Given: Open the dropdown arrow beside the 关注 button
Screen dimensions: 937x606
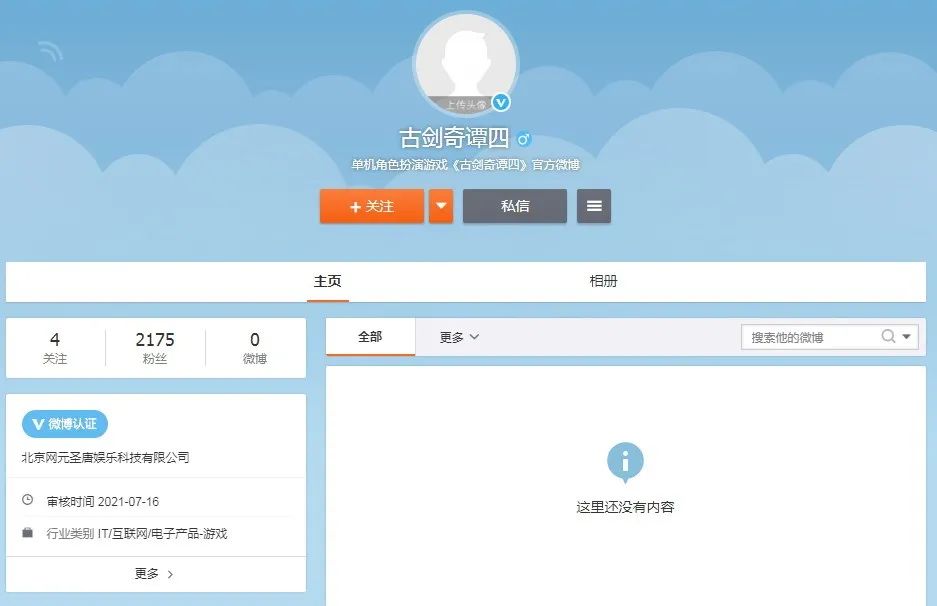Looking at the screenshot, I should click(x=440, y=207).
